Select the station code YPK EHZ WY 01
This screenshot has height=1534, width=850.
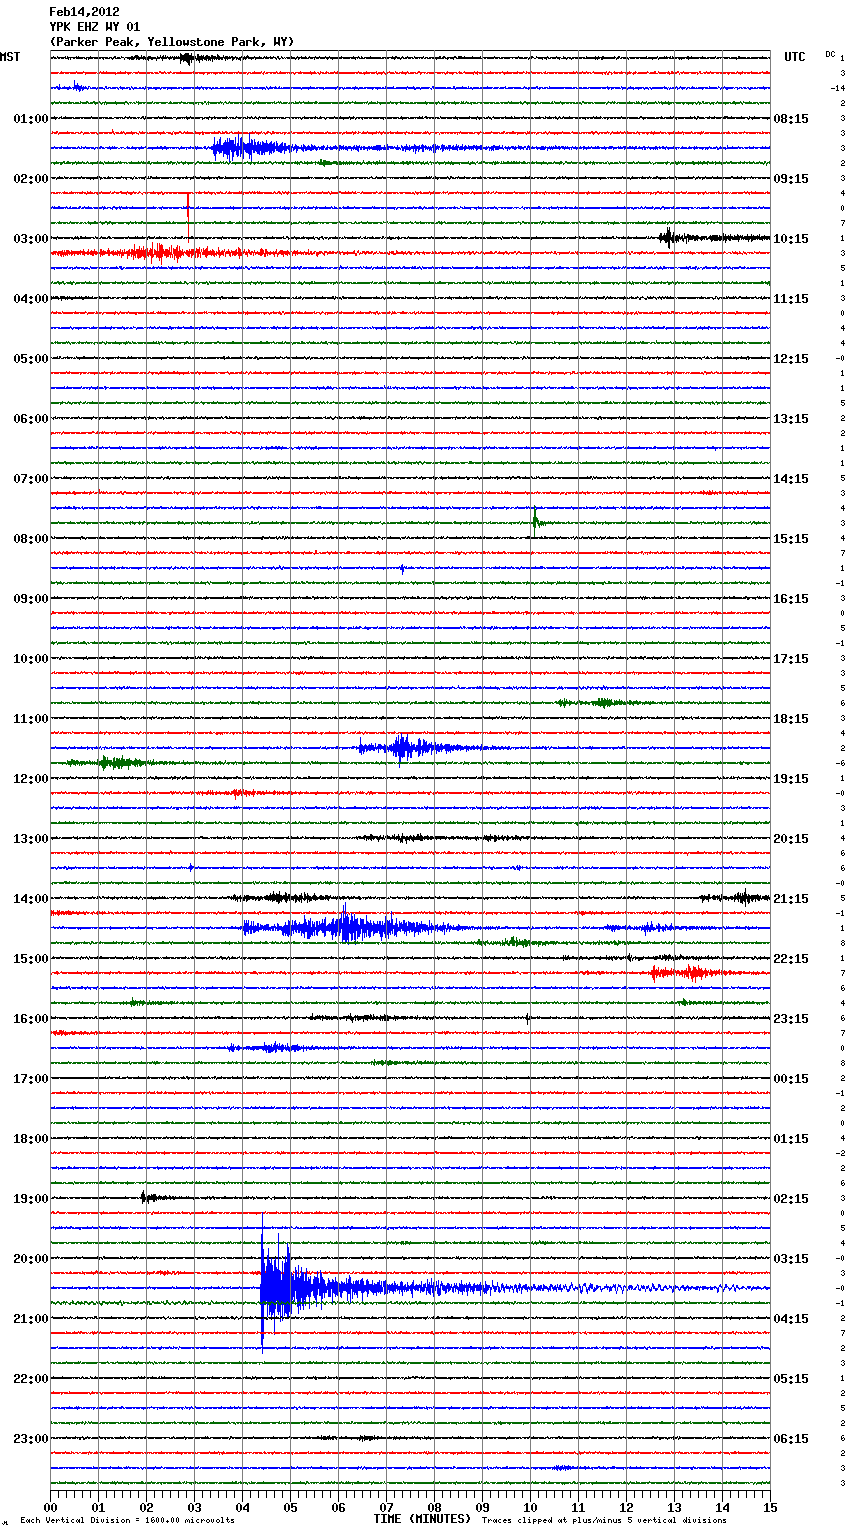tap(95, 27)
